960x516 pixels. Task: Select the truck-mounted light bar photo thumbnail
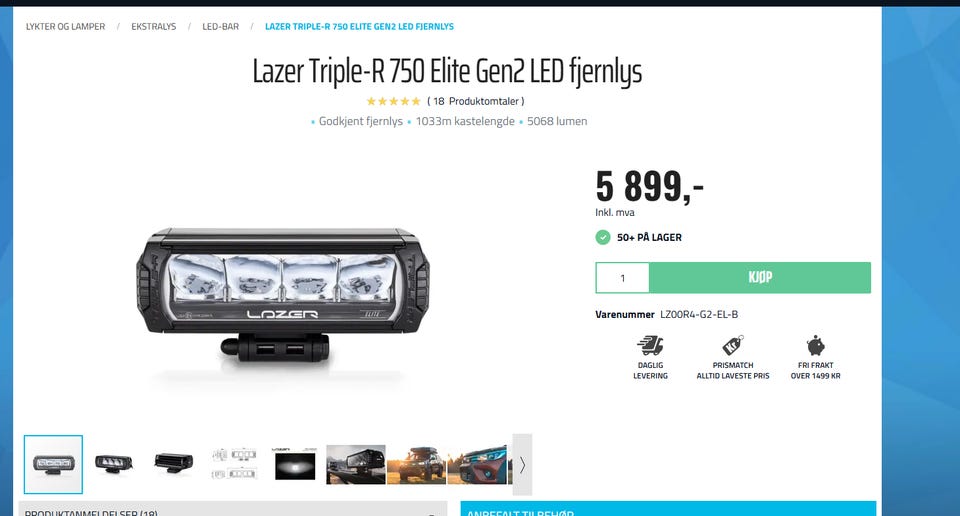pyautogui.click(x=356, y=465)
